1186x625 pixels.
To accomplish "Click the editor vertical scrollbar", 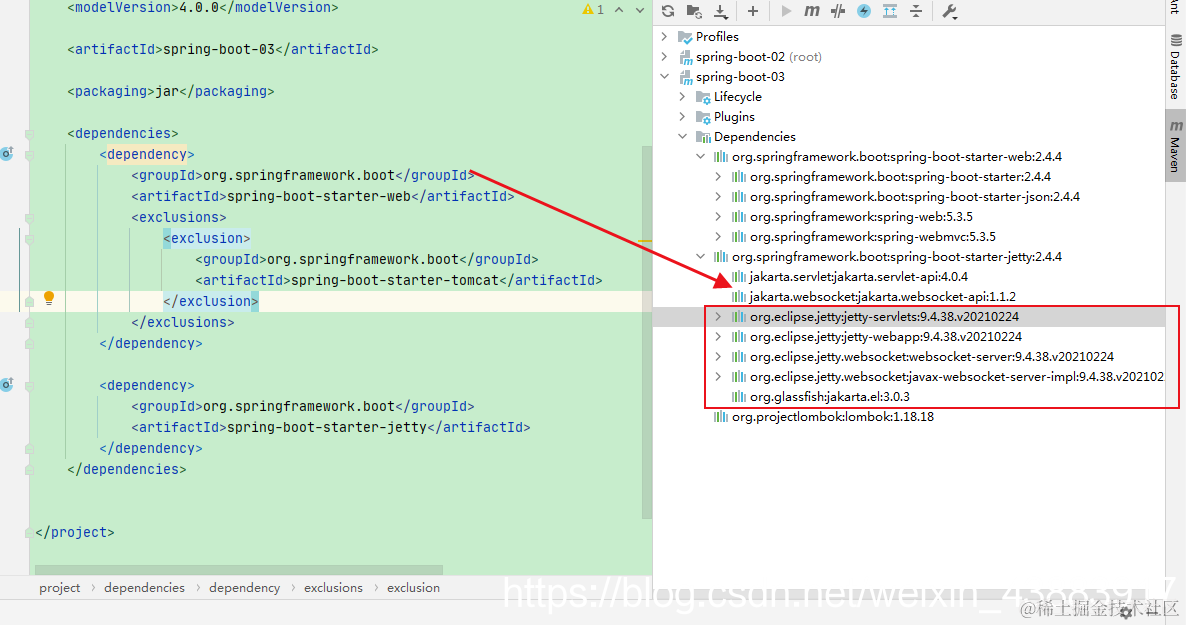I will point(647,332).
